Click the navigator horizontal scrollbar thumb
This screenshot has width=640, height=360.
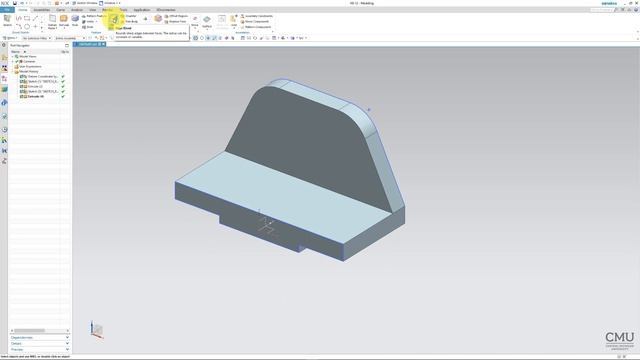pyautogui.click(x=29, y=331)
